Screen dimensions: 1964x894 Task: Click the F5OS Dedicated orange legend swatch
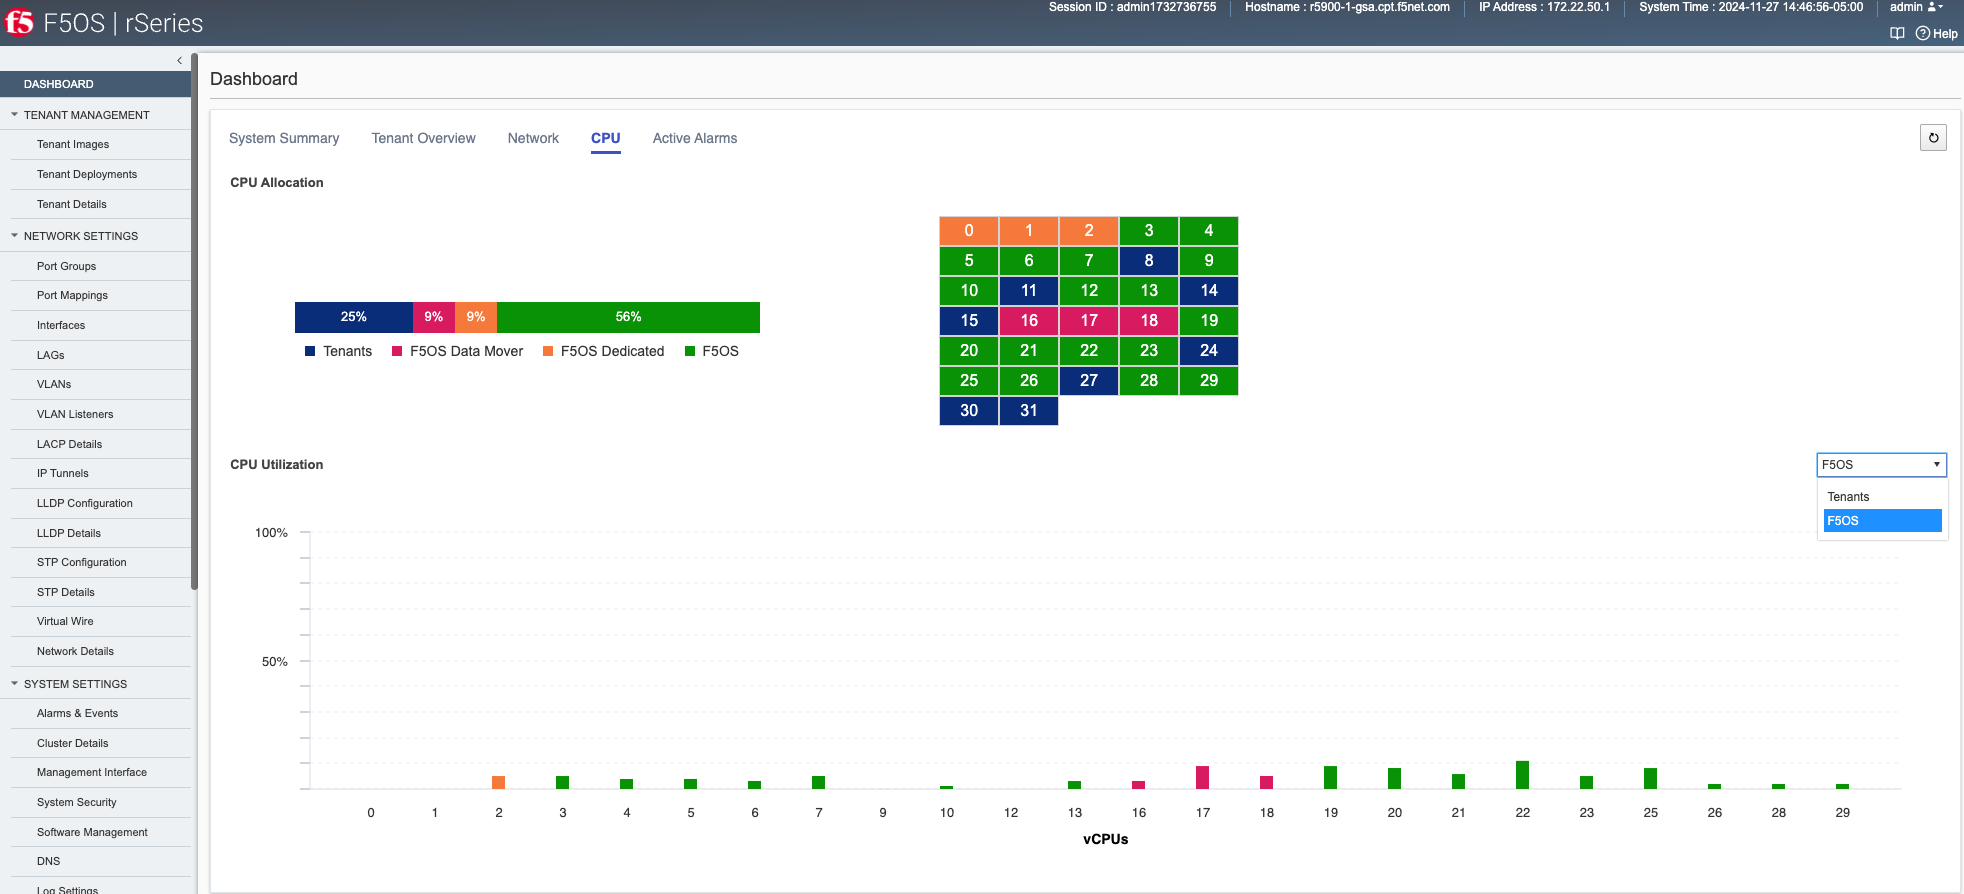548,351
